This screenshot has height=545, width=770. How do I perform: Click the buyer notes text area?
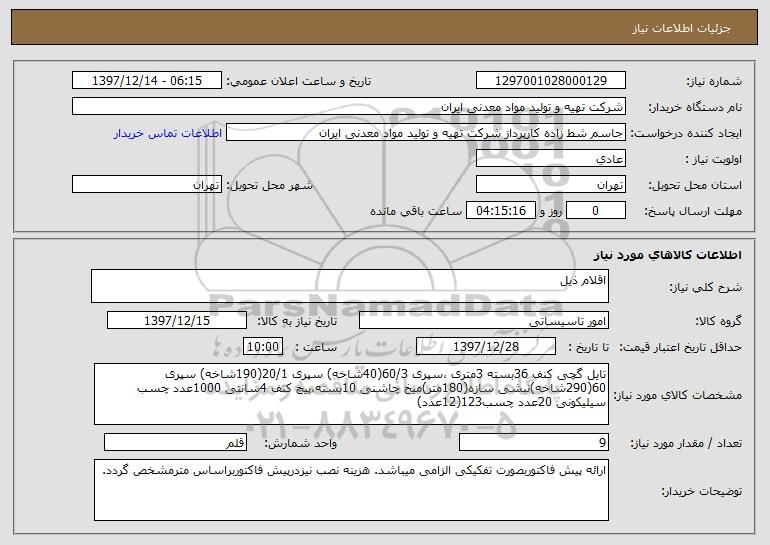[351, 490]
